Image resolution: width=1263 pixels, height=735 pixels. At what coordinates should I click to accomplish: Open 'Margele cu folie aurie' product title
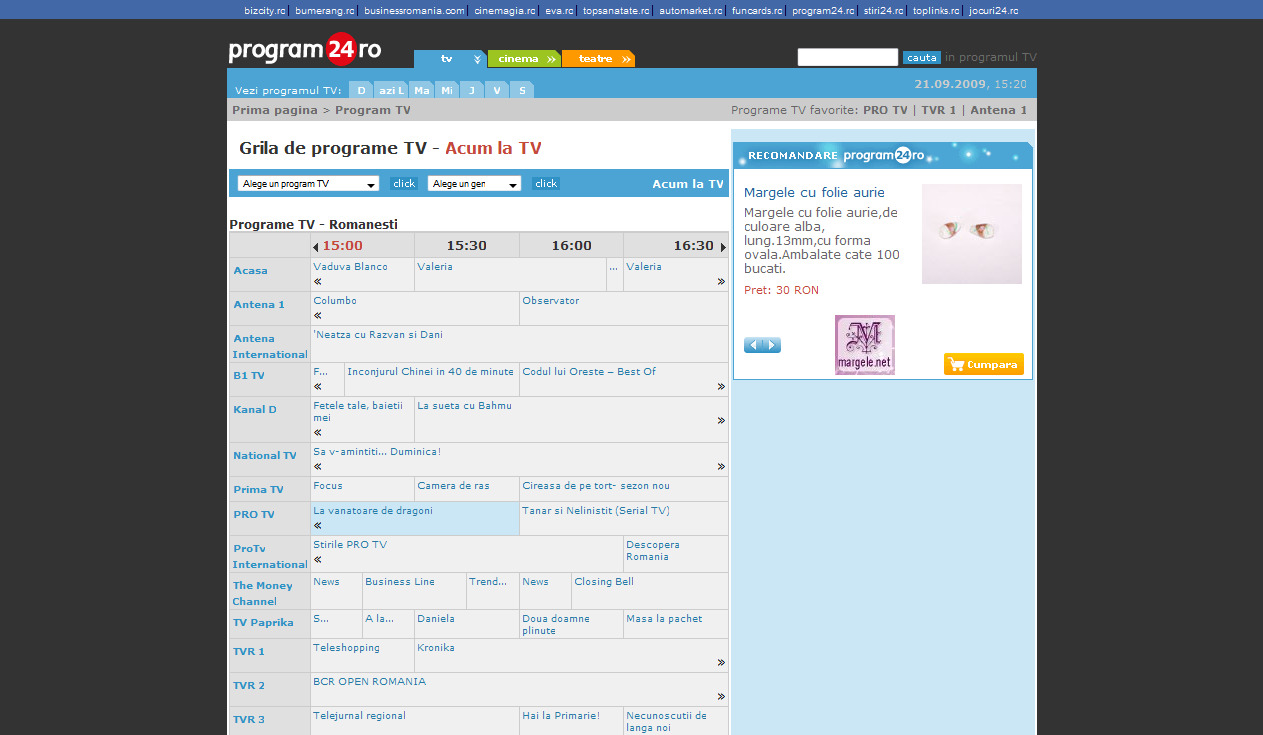[x=814, y=193]
